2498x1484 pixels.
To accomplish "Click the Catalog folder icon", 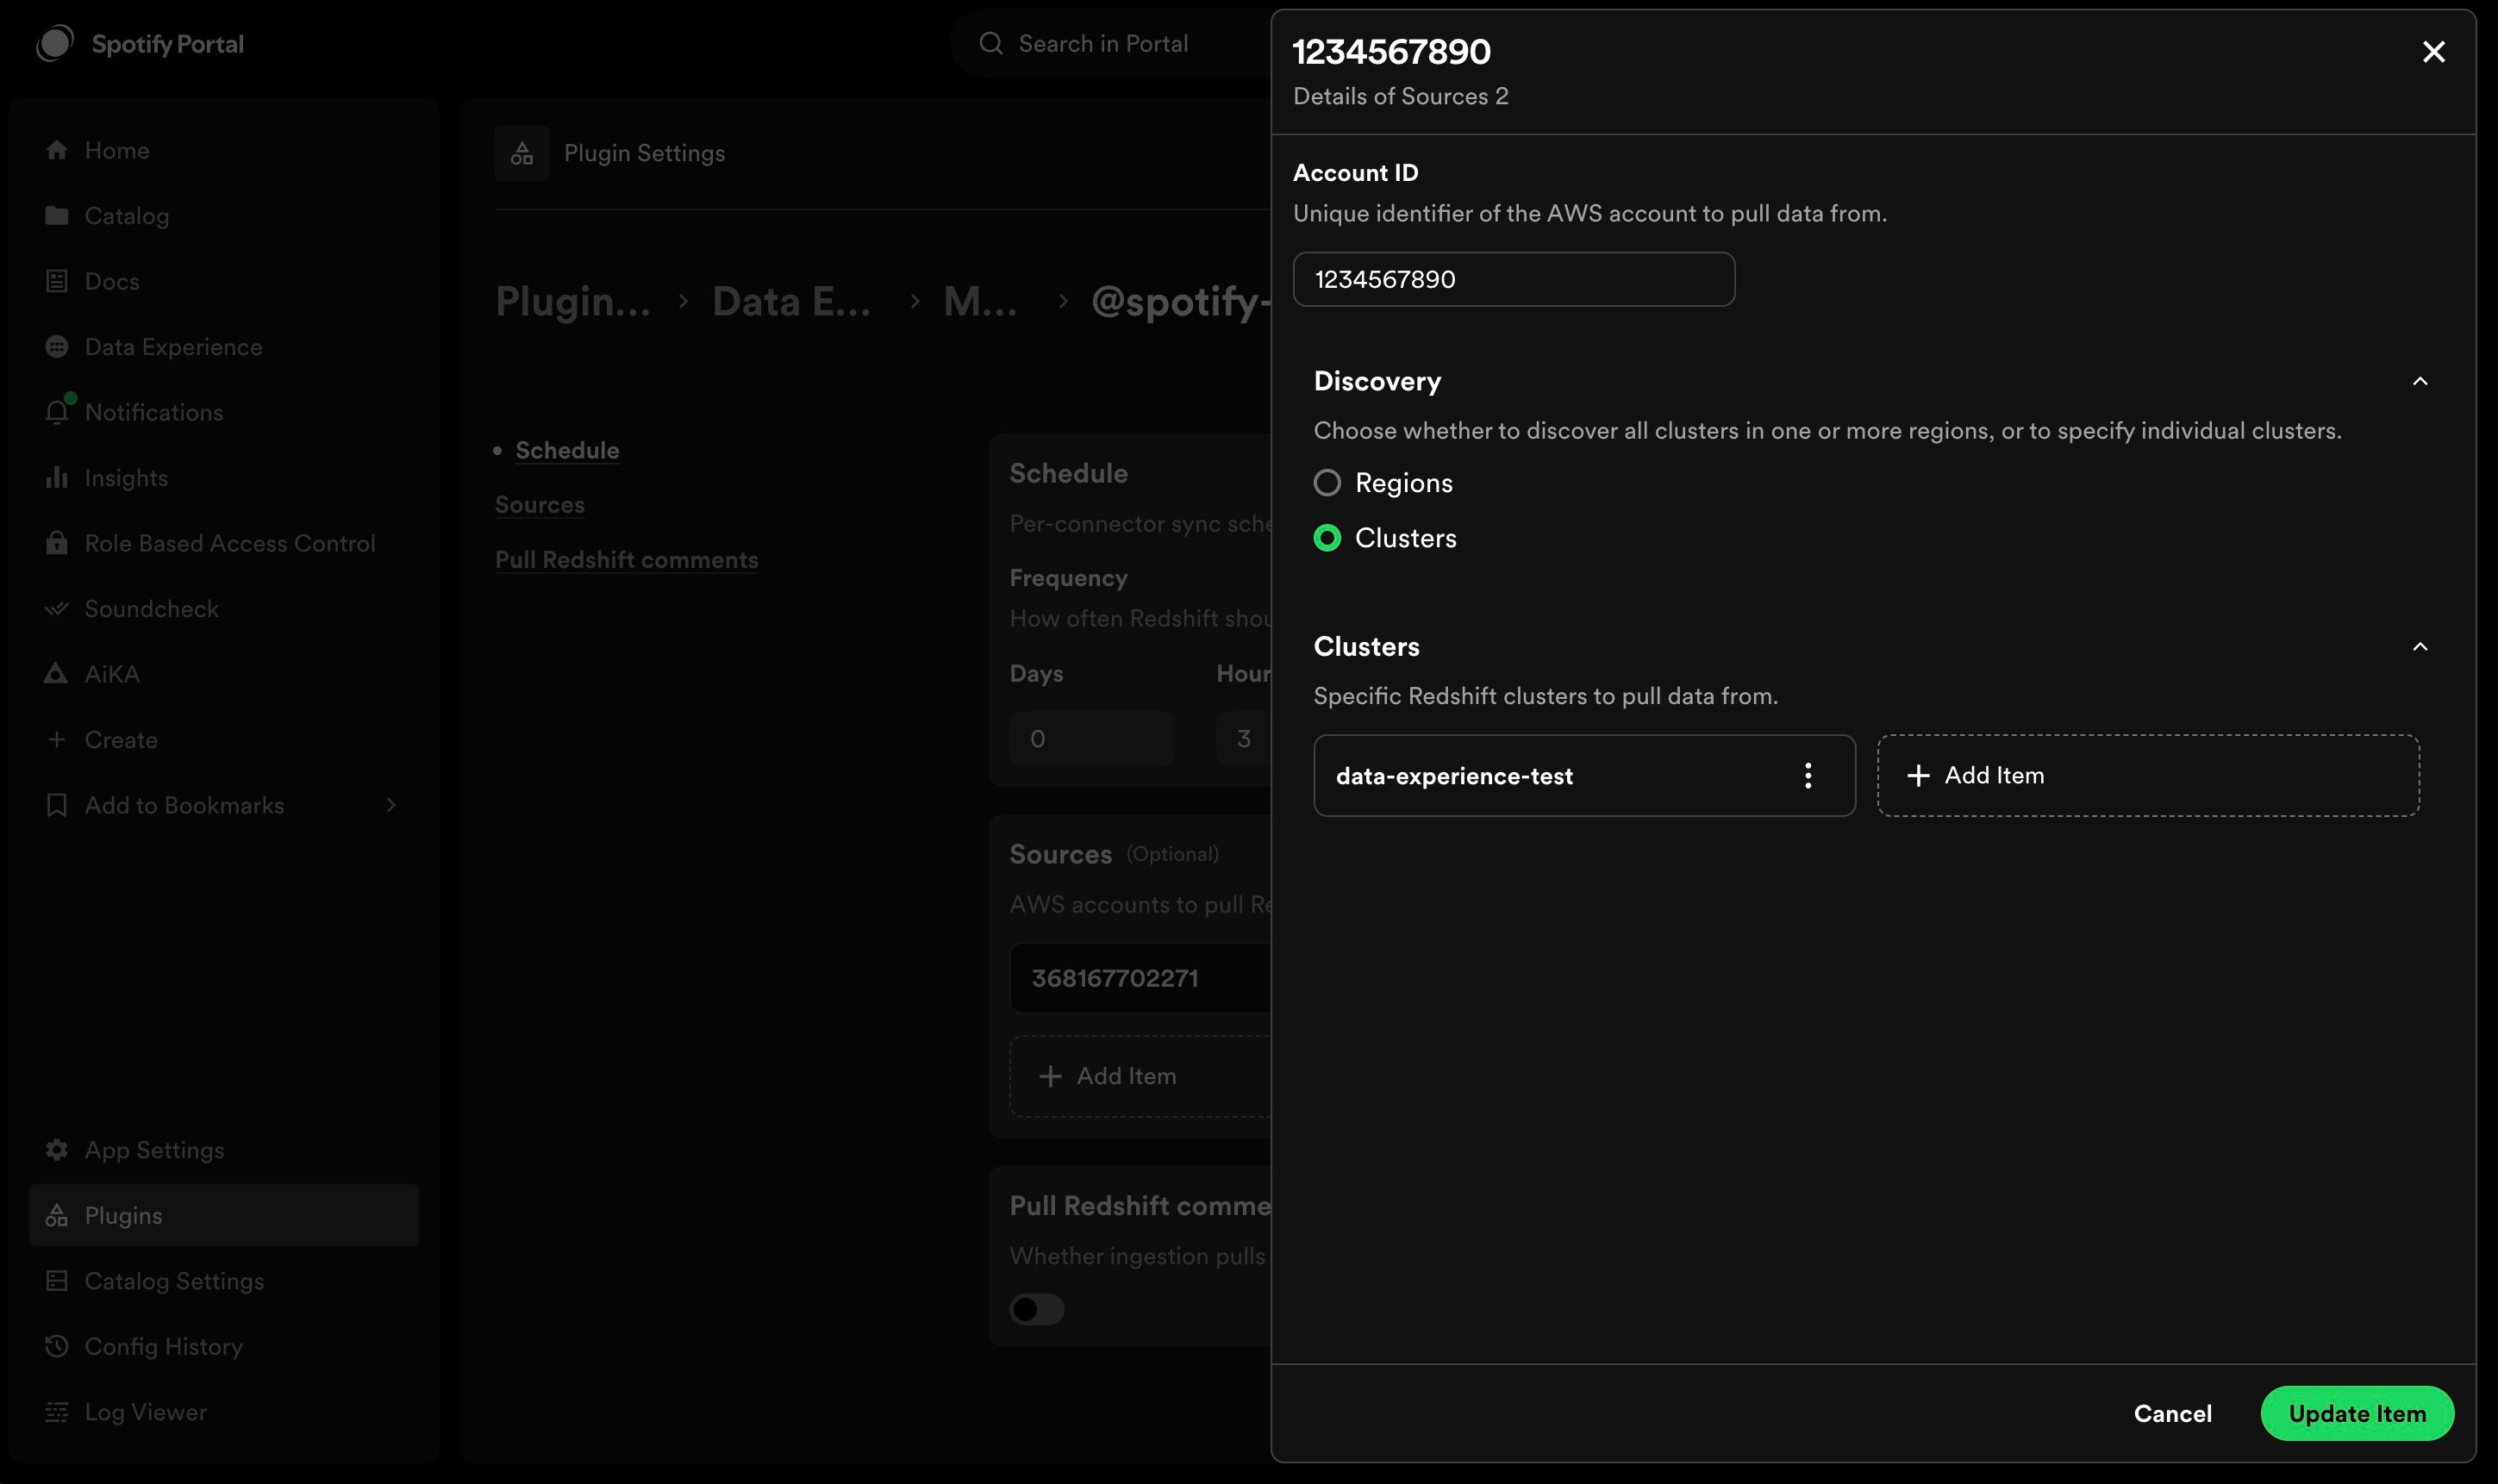I will tap(57, 216).
